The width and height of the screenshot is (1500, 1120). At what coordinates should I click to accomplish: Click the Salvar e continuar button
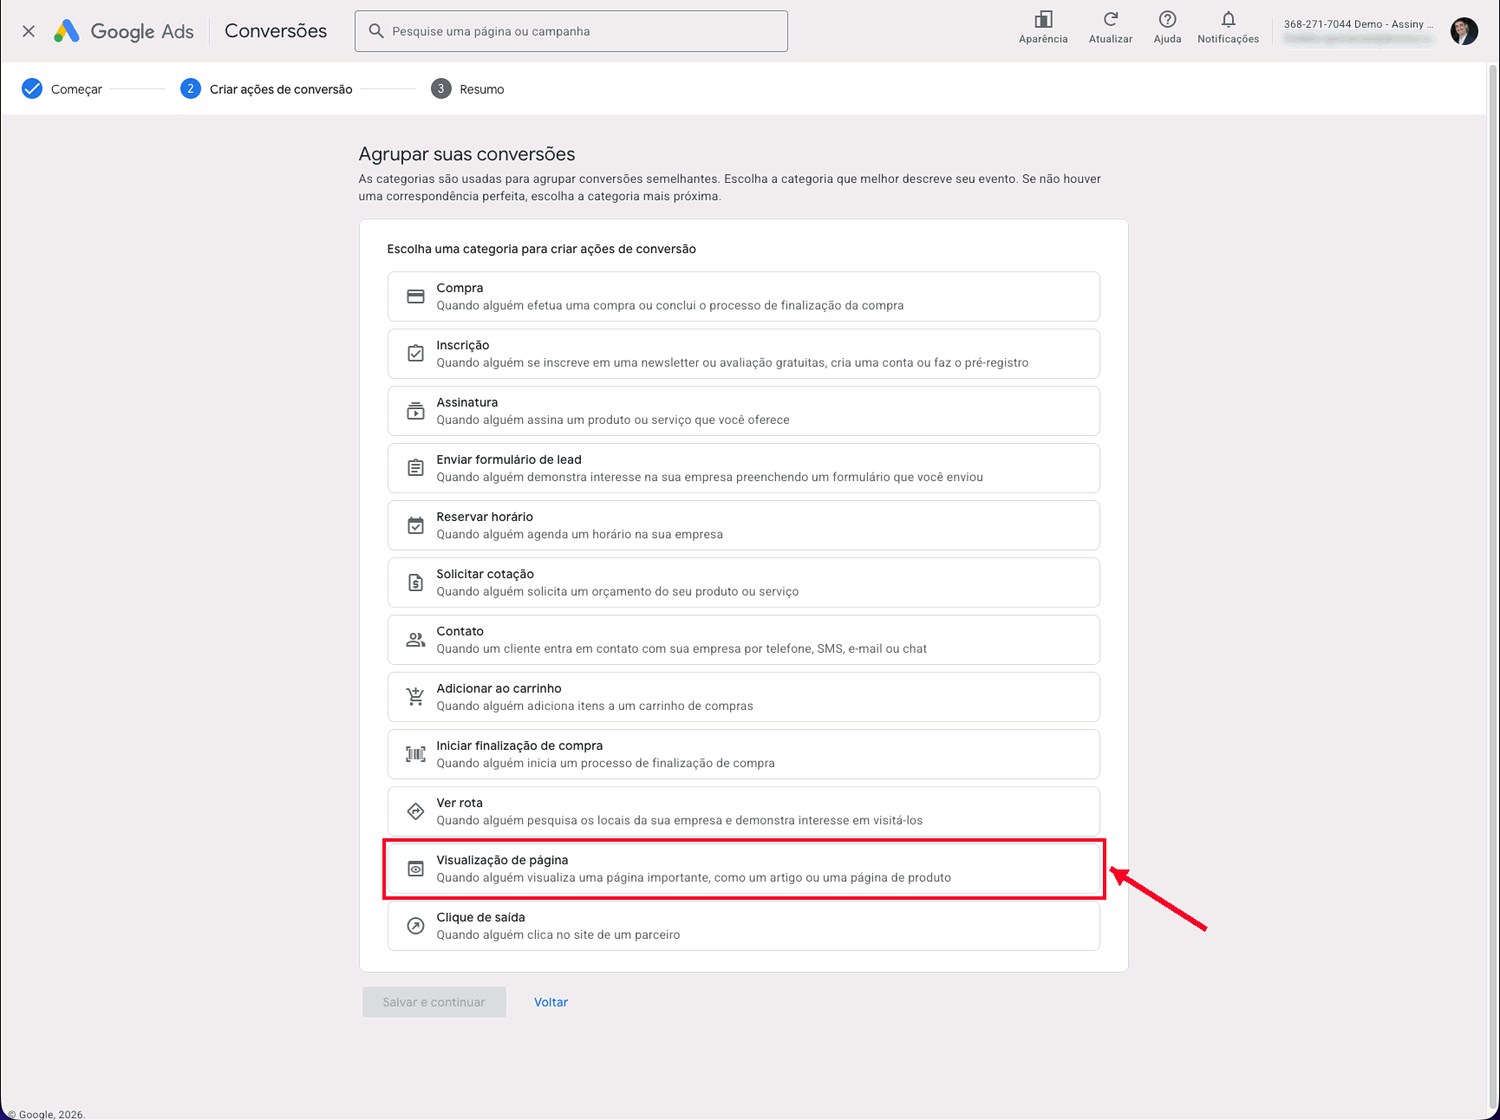point(434,1002)
